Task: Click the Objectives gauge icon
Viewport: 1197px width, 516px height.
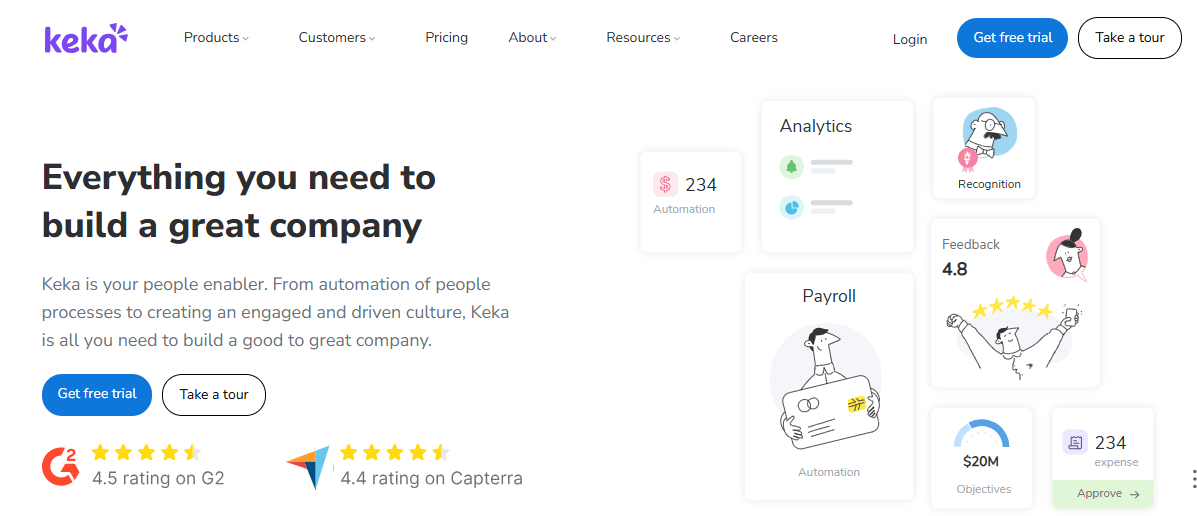Action: pyautogui.click(x=981, y=434)
